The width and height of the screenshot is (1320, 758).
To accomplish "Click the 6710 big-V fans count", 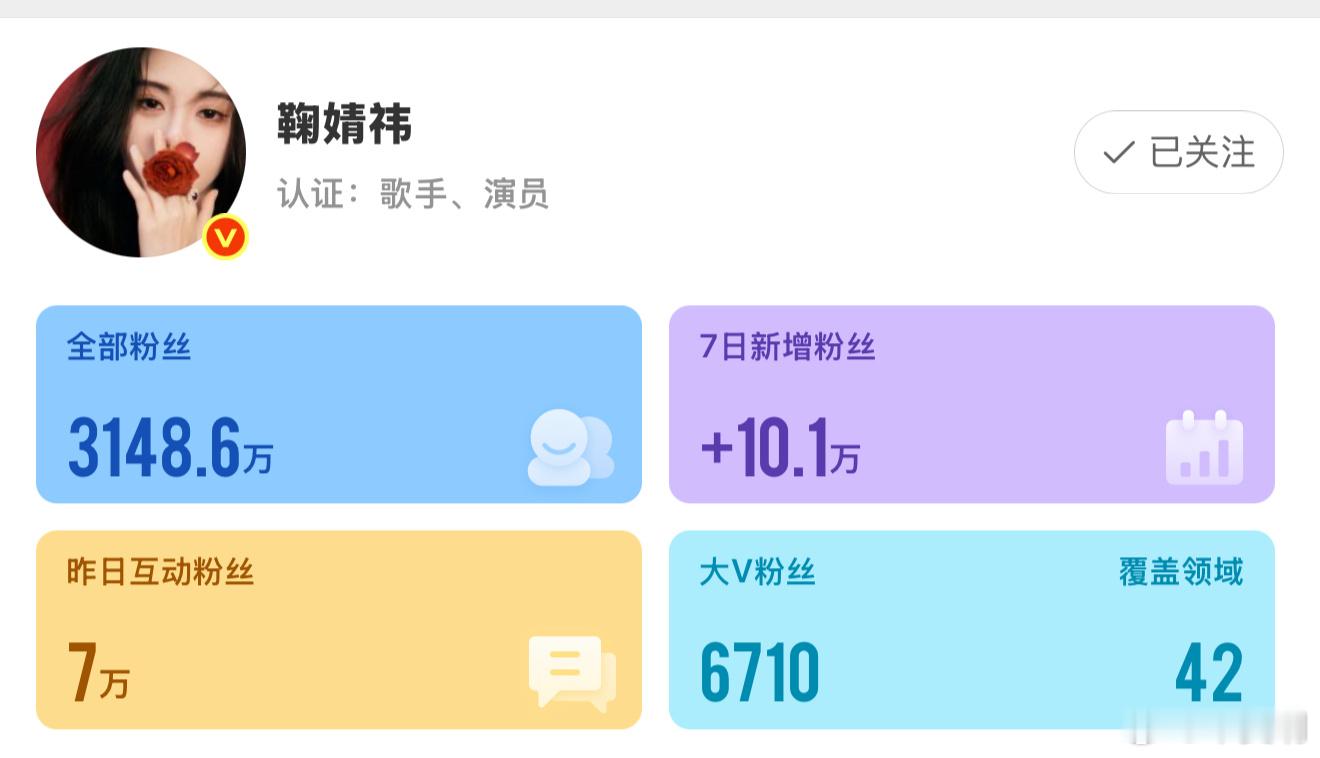I will 760,673.
